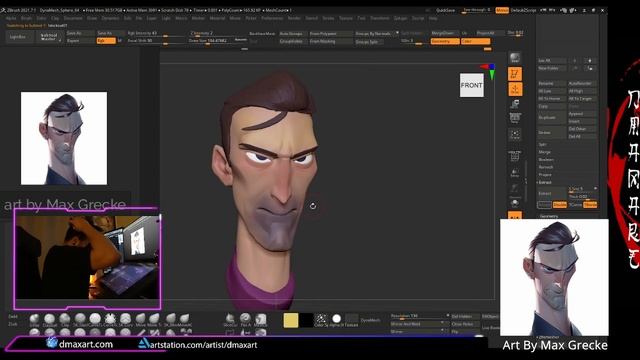Click the Draw Size slider

pos(211,41)
